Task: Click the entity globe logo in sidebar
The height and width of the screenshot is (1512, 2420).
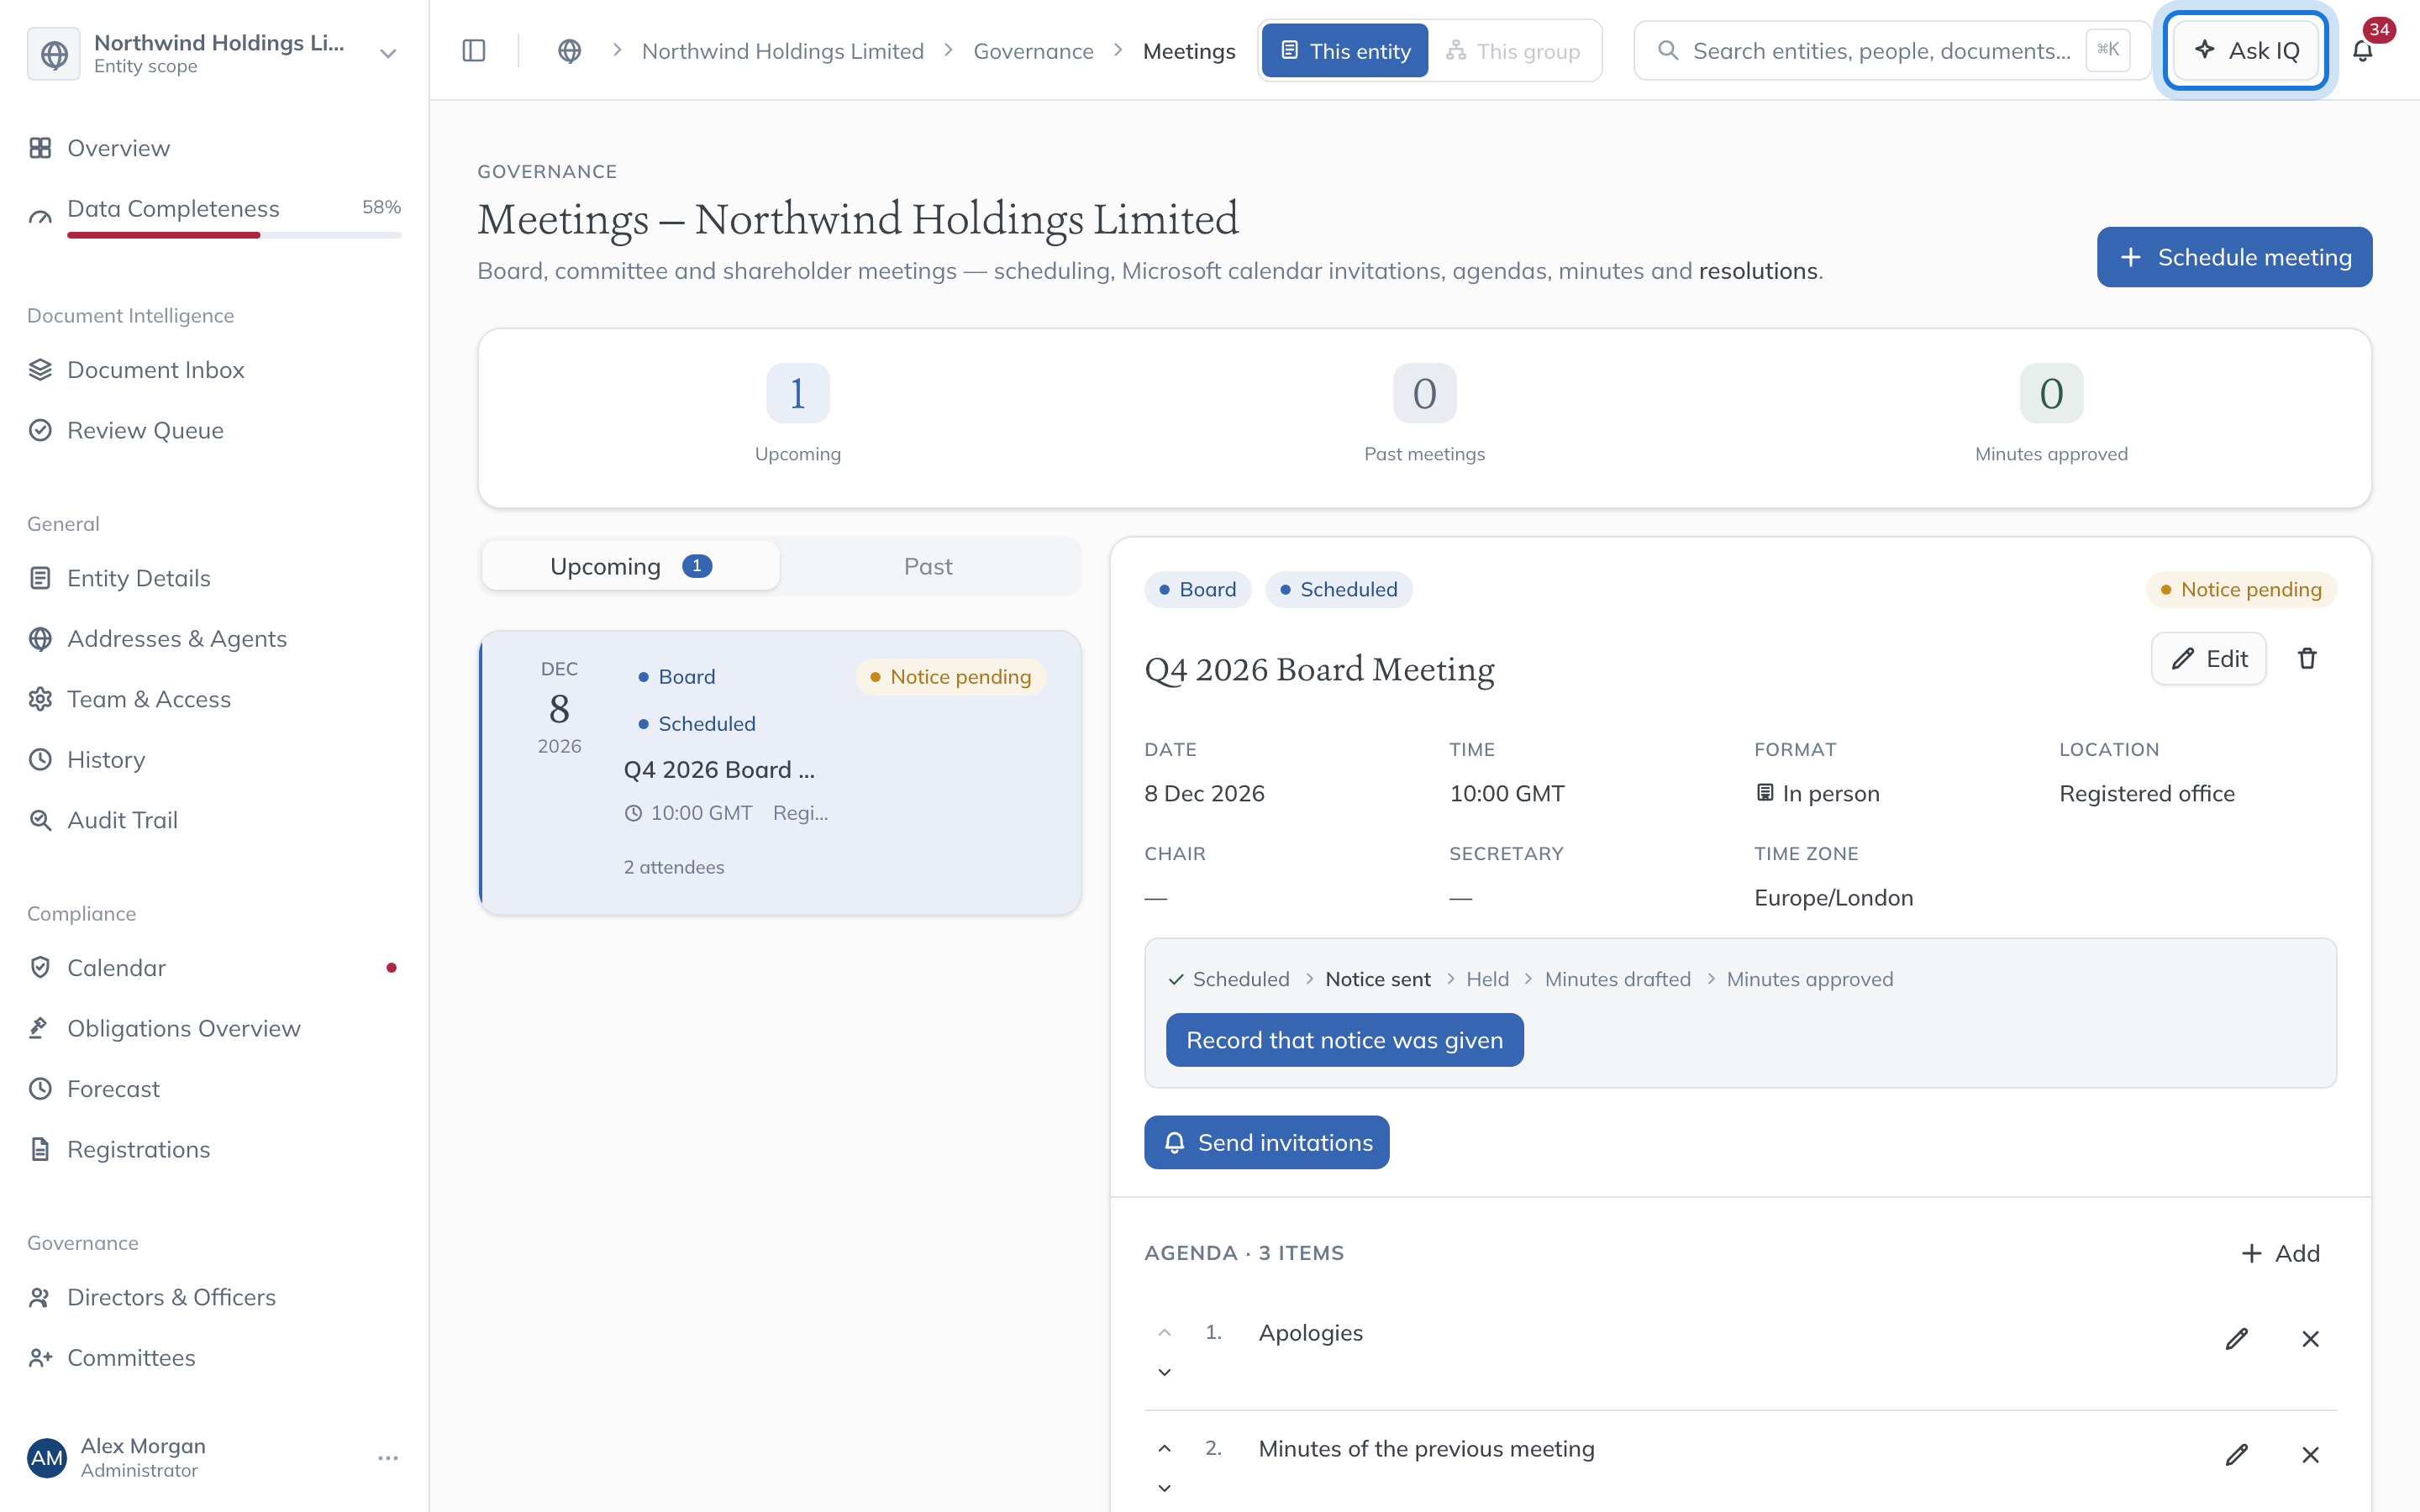Action: (x=54, y=54)
